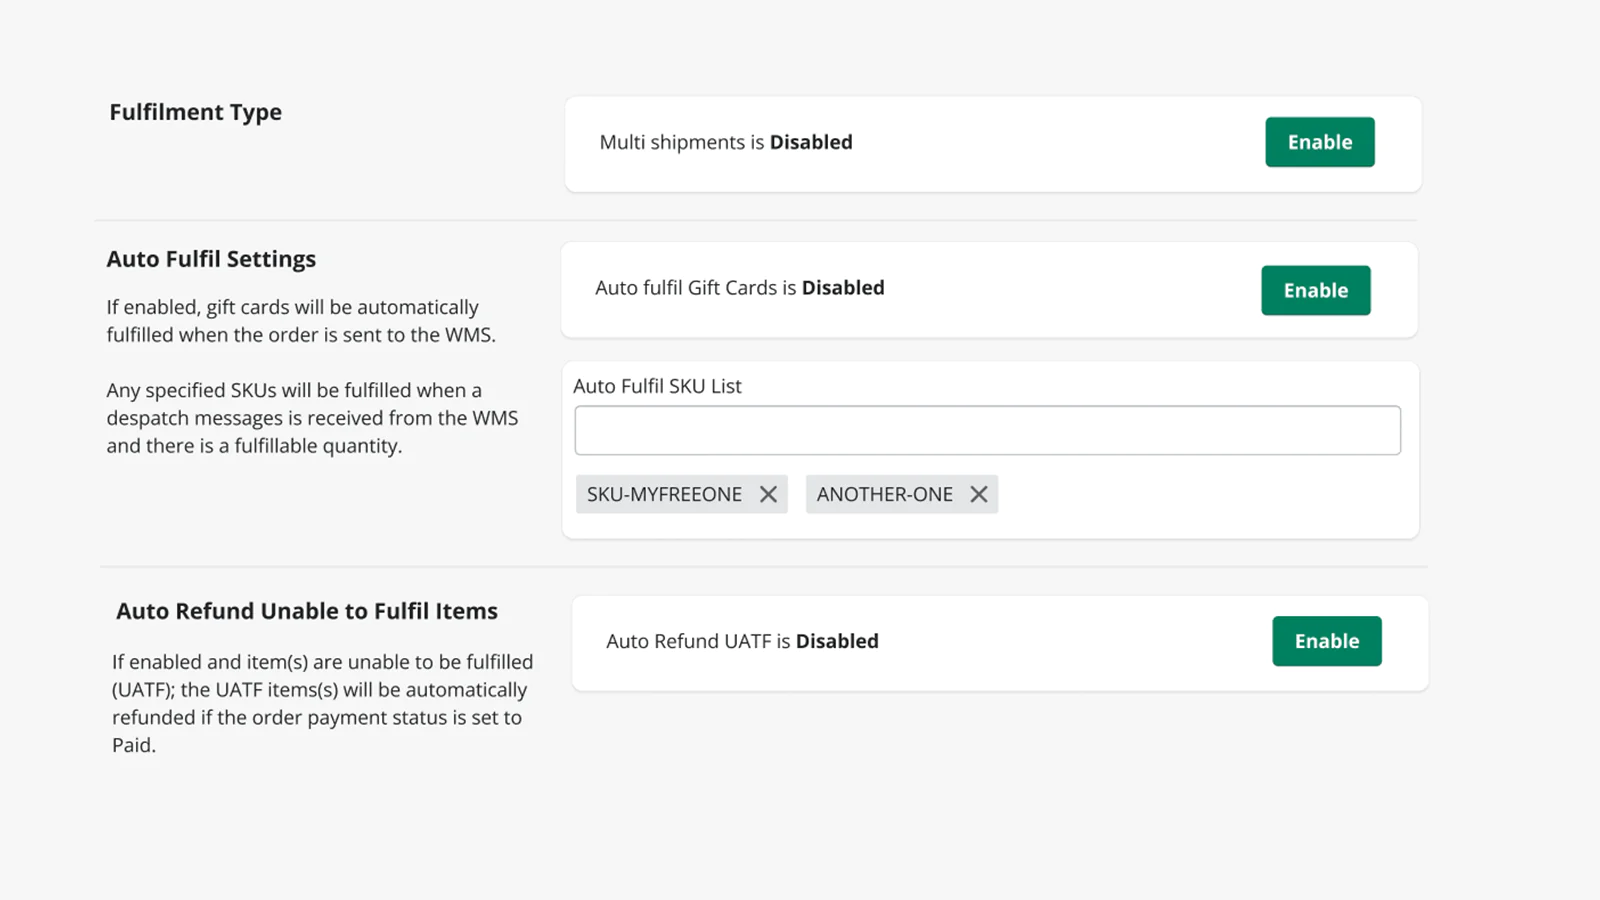1600x900 pixels.
Task: Remove the ANOTHER-ONE tag
Action: coord(979,494)
